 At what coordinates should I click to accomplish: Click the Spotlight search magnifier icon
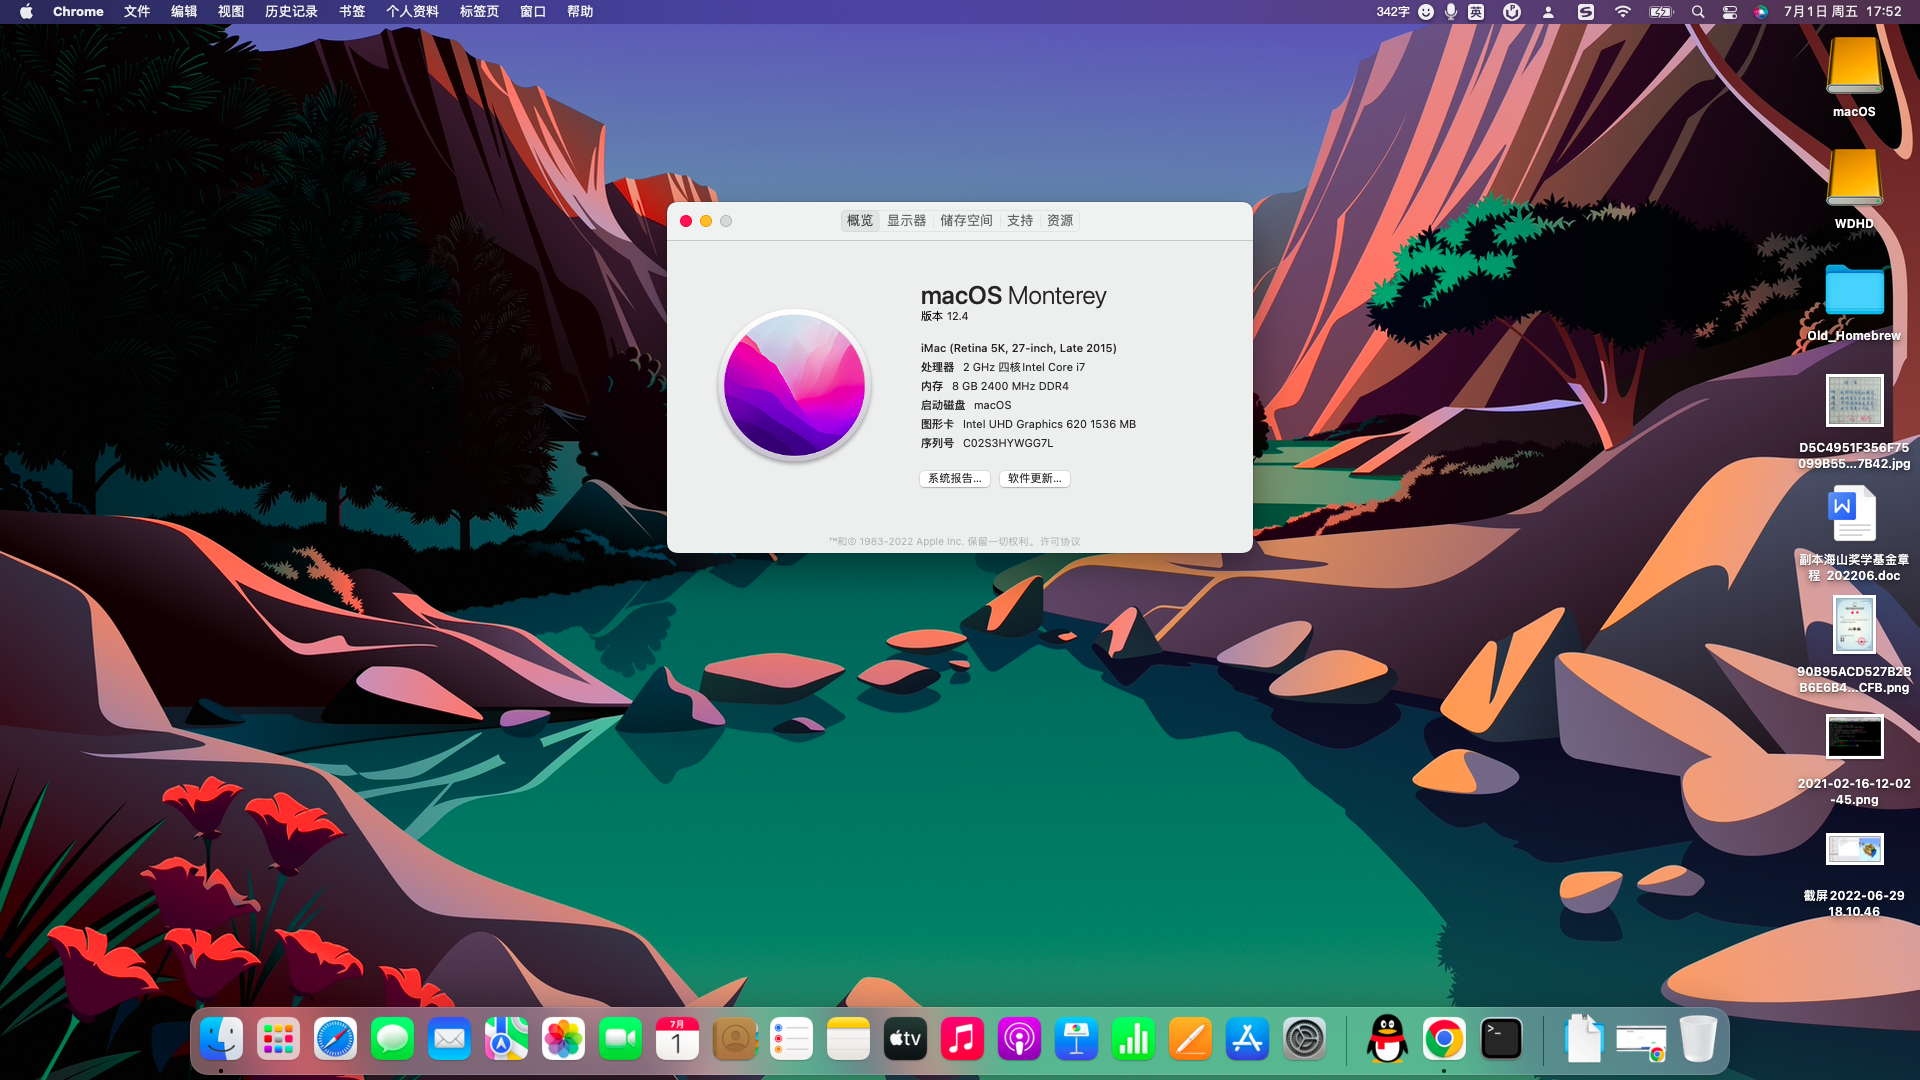click(x=1698, y=12)
